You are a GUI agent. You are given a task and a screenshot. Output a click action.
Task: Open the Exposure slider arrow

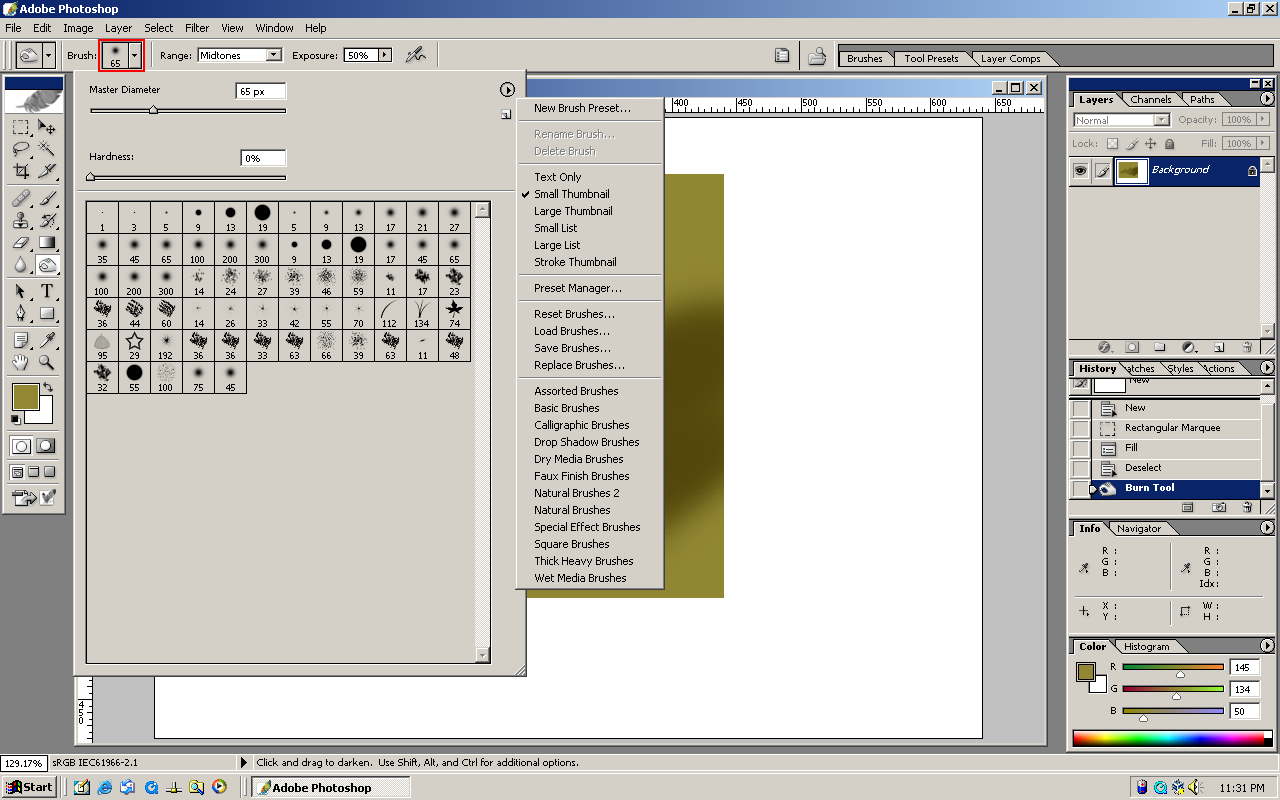click(385, 55)
